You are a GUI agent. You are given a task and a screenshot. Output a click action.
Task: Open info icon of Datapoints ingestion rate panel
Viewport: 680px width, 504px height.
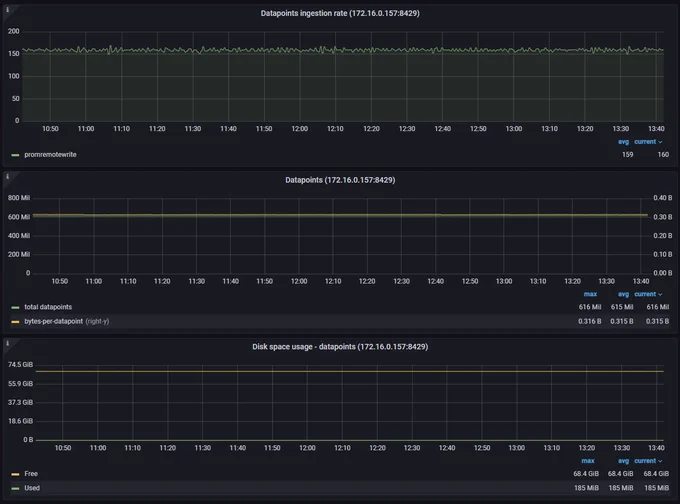pos(7,10)
